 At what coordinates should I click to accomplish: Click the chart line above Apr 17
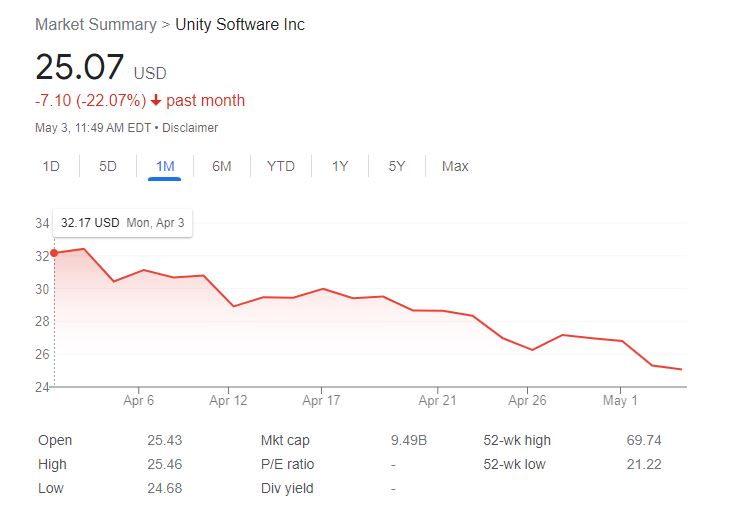point(322,289)
